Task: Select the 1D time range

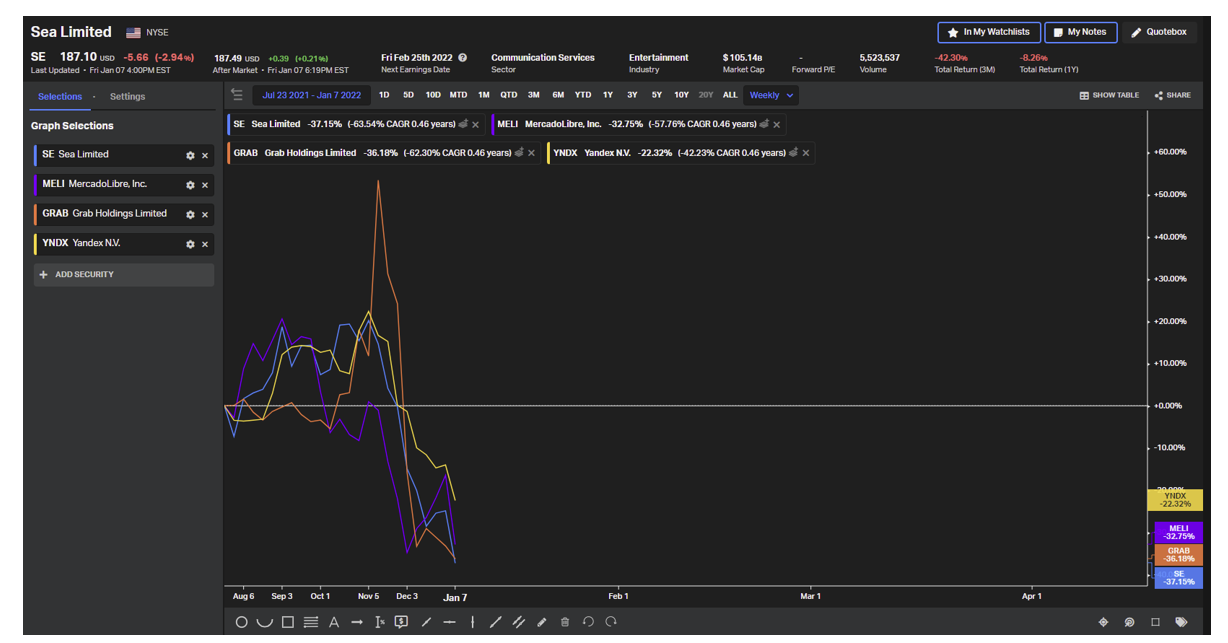Action: pos(384,95)
